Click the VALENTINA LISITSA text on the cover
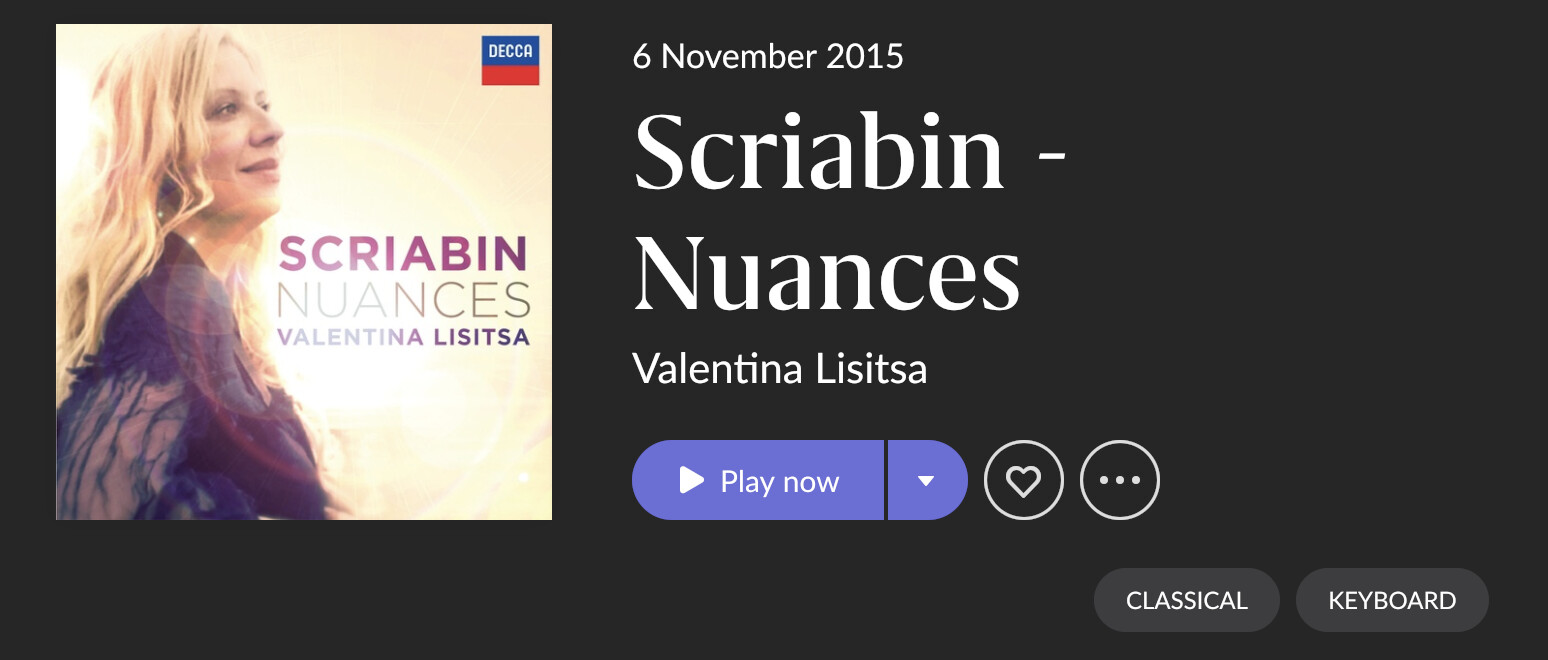The width and height of the screenshot is (1548, 660). 403,337
